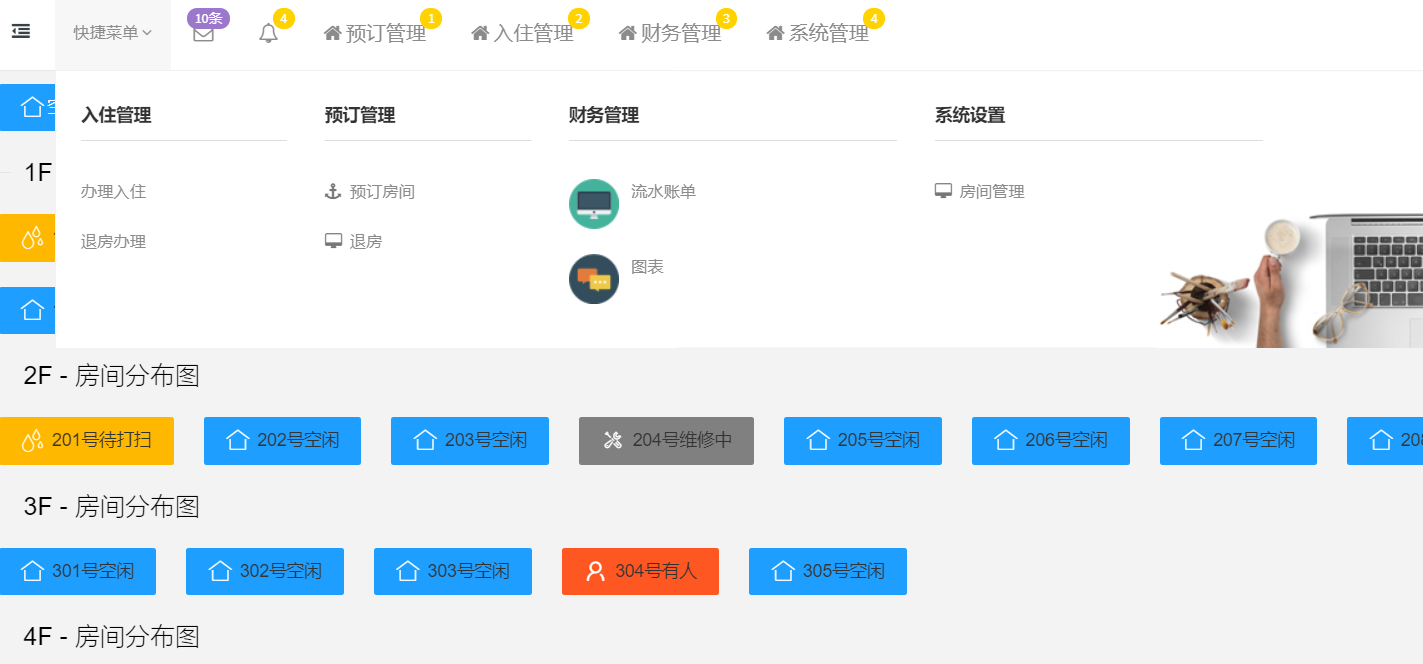Click the 图表 chat bubble icon
This screenshot has width=1423, height=664.
click(593, 279)
